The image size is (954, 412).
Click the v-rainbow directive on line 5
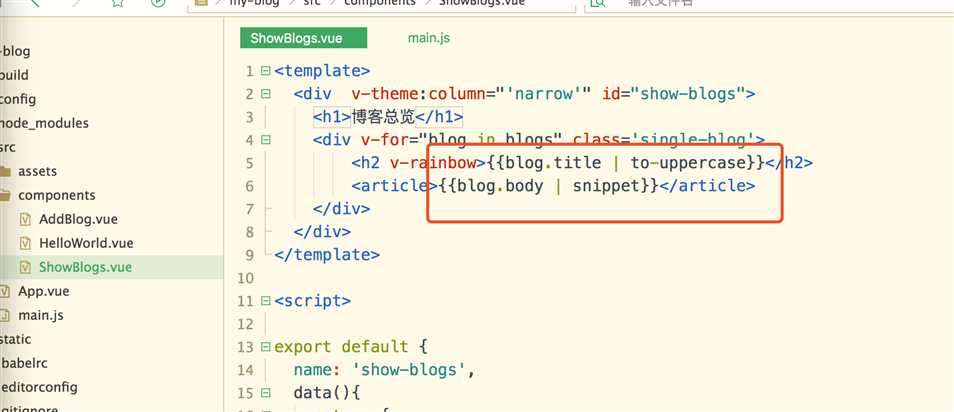tap(433, 163)
